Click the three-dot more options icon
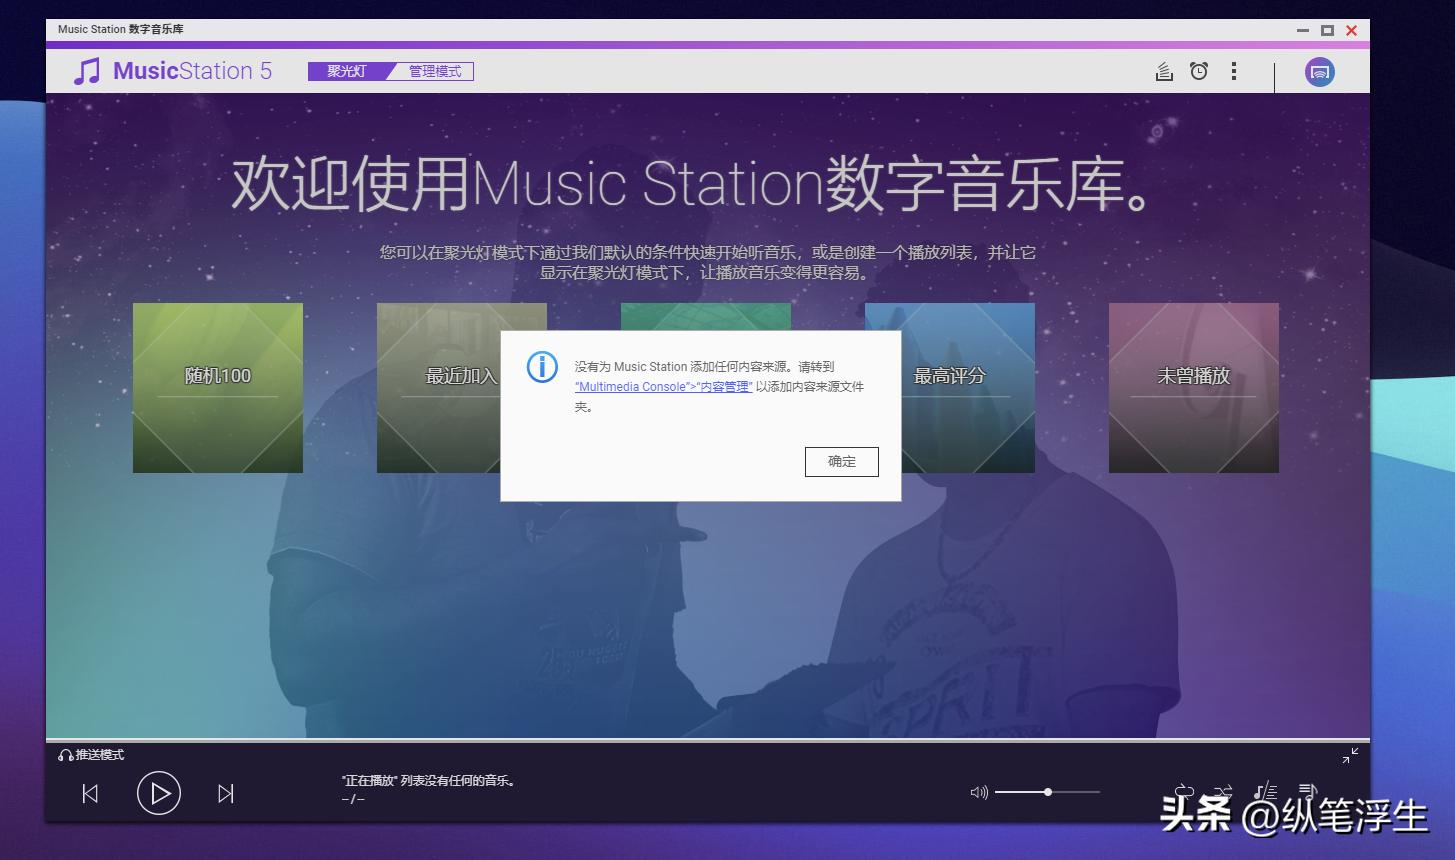1455x860 pixels. (x=1234, y=71)
